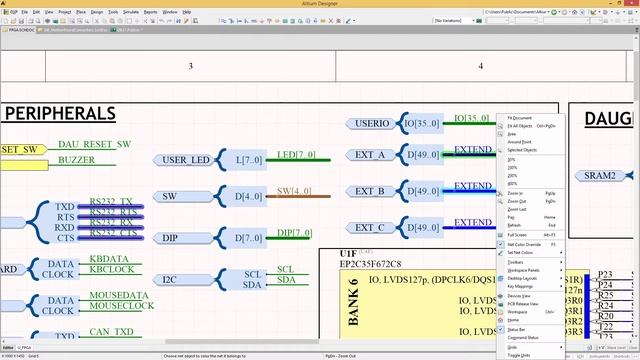Choose Area zoom menu entry
Screen dimensions: 640x360
tap(531, 134)
